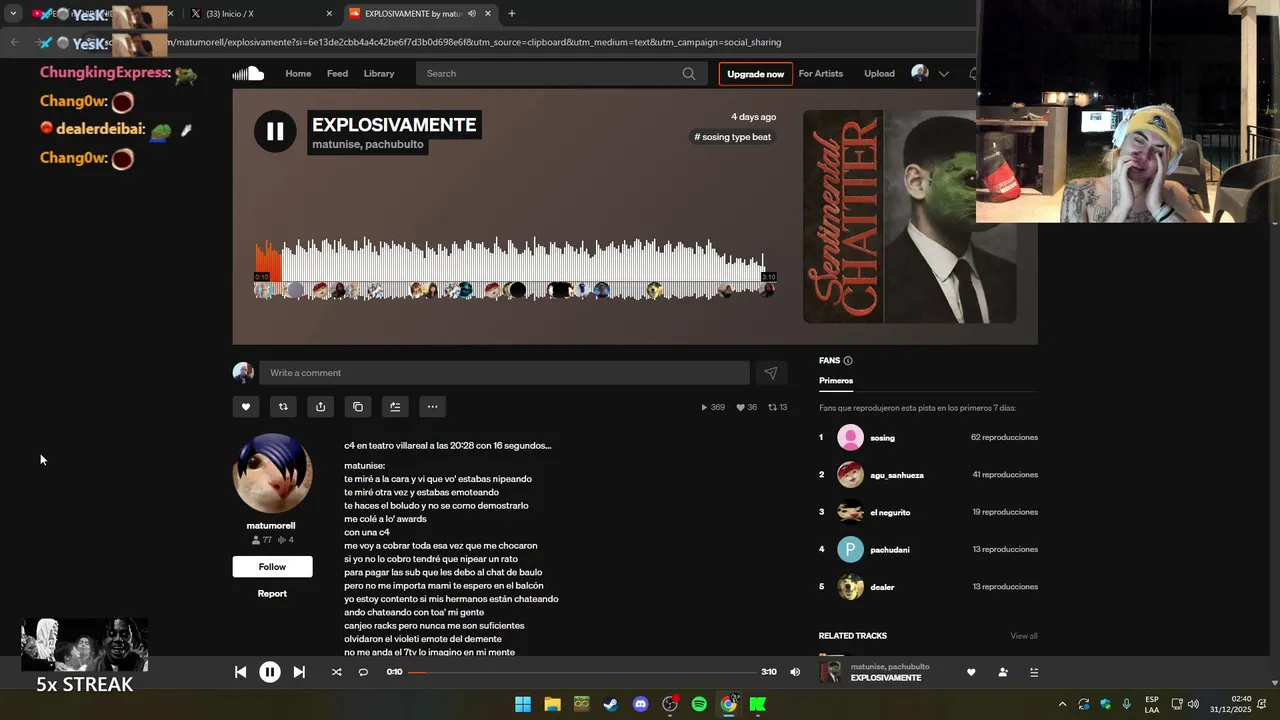1280x720 pixels.
Task: Send comment with the paper plane icon
Action: click(x=771, y=373)
